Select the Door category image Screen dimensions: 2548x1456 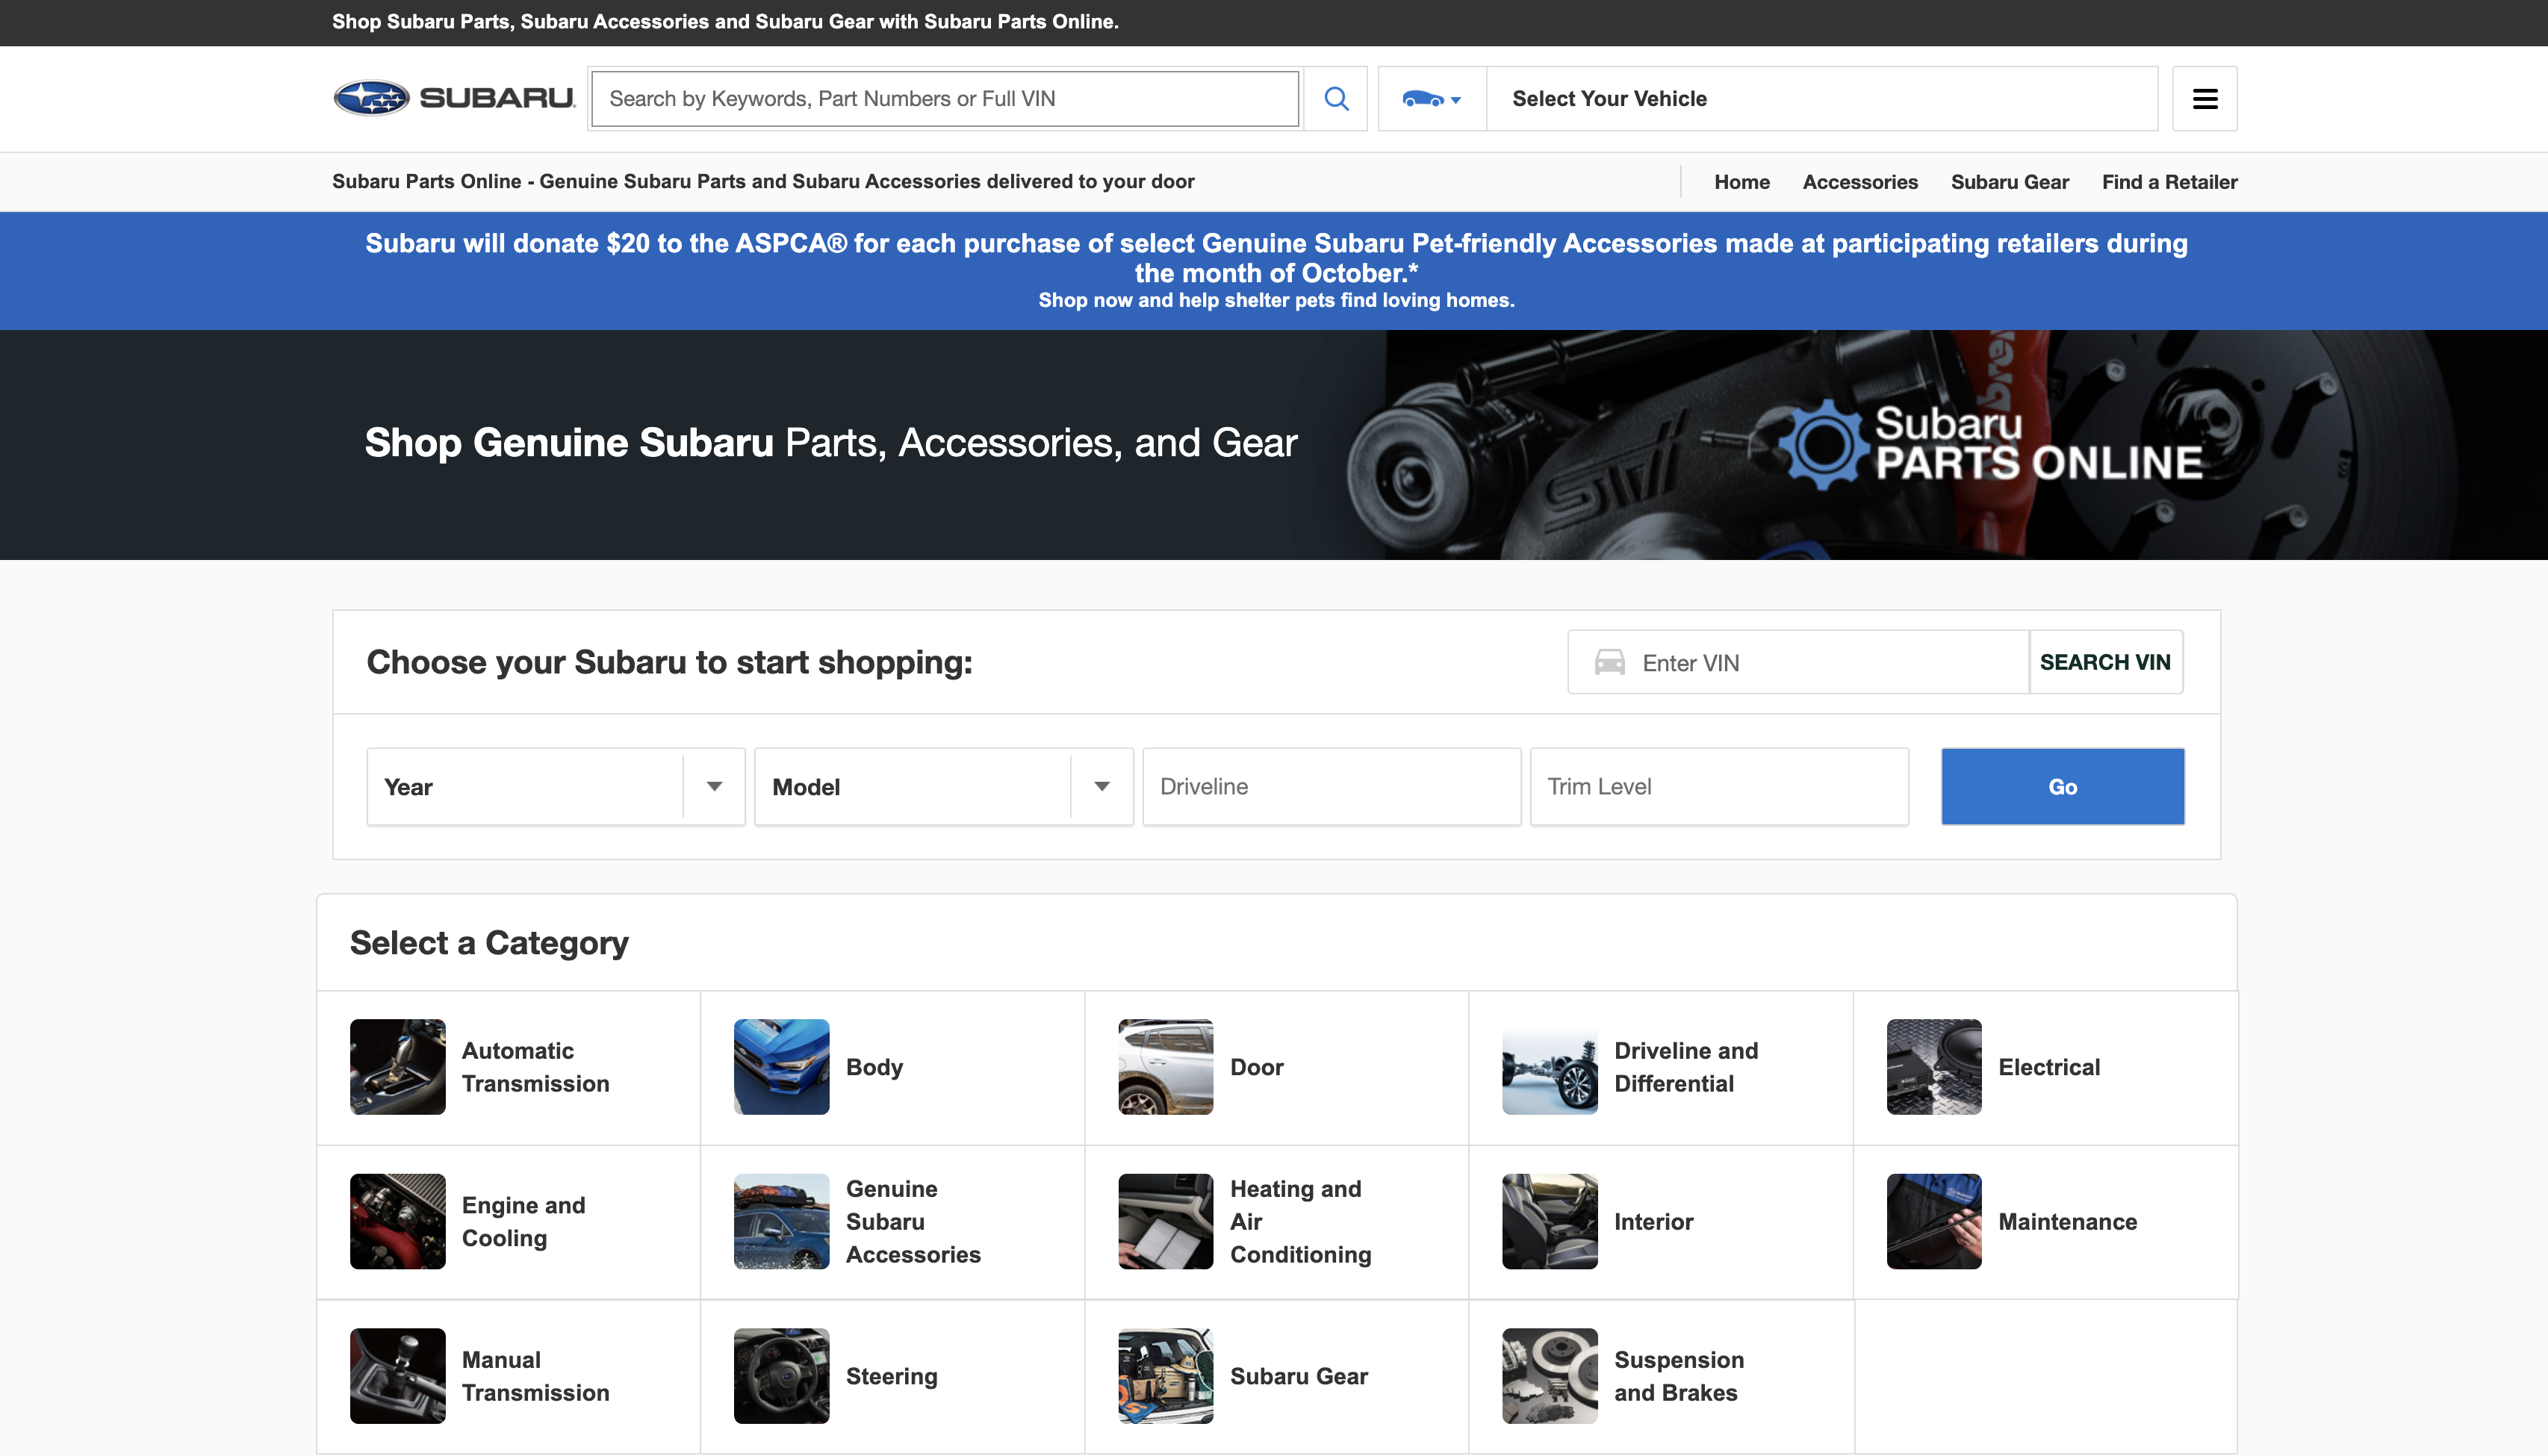coord(1166,1067)
